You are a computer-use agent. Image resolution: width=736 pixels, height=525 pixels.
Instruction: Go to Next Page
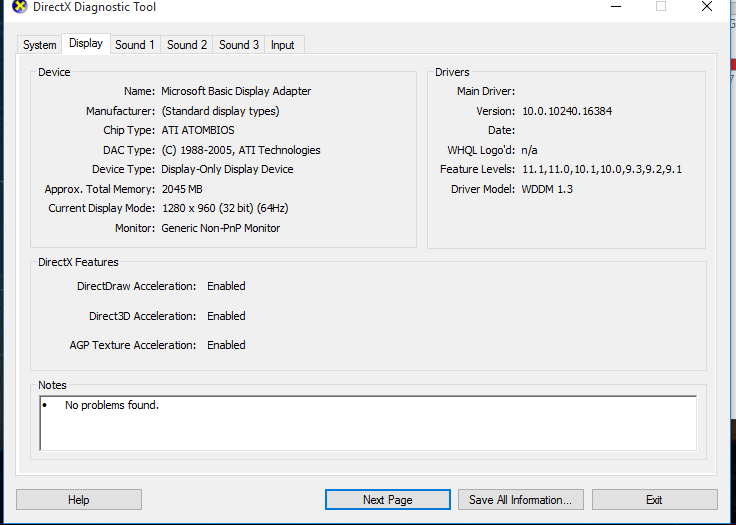point(388,500)
